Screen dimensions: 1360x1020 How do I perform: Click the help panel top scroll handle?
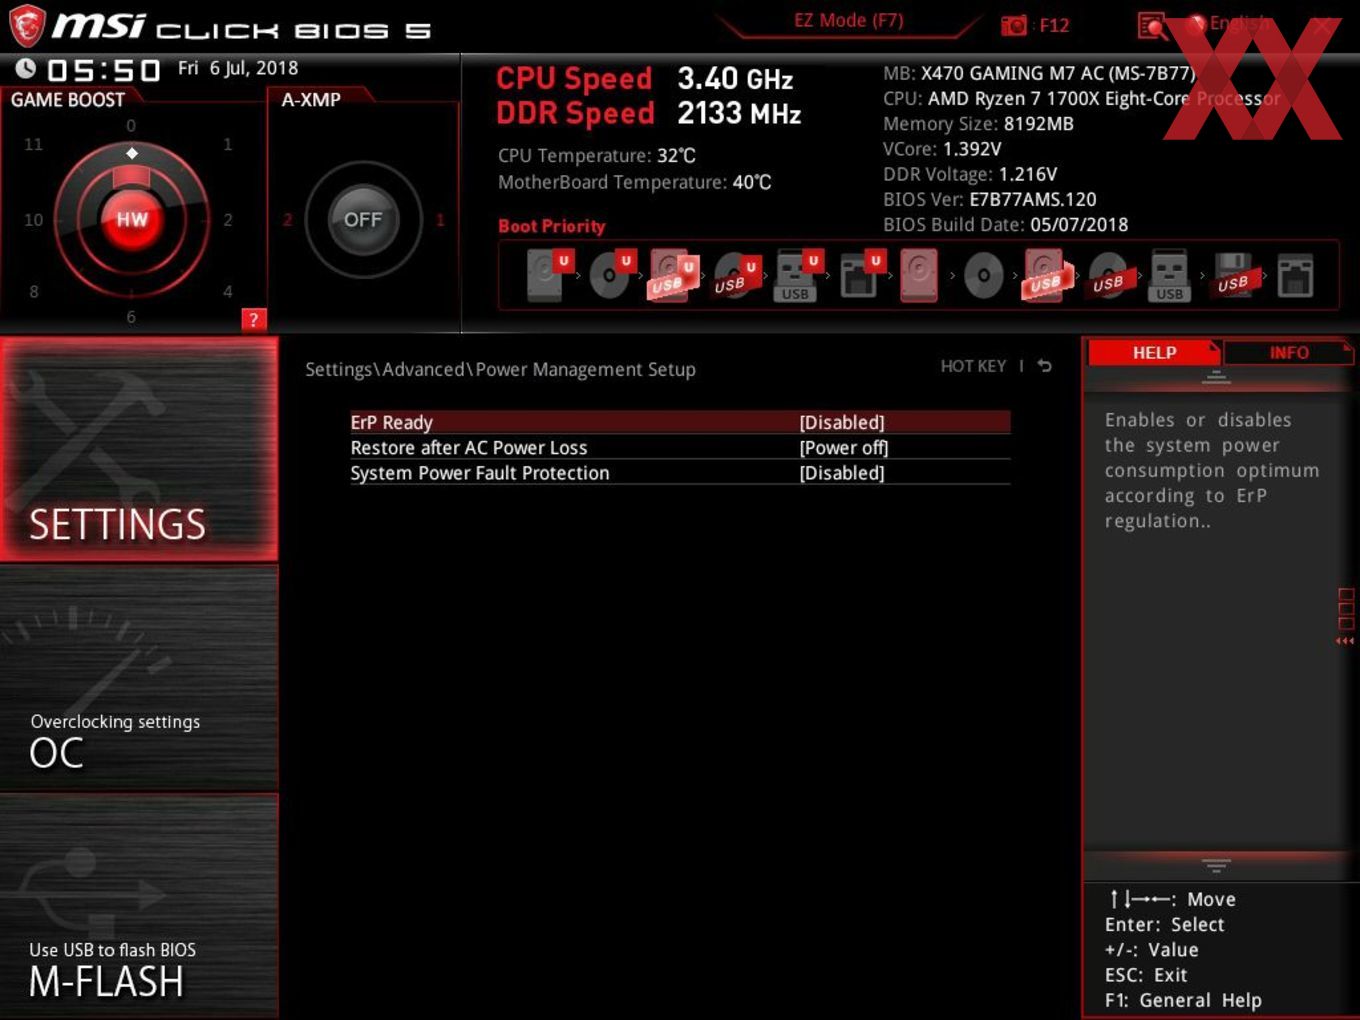click(1216, 377)
